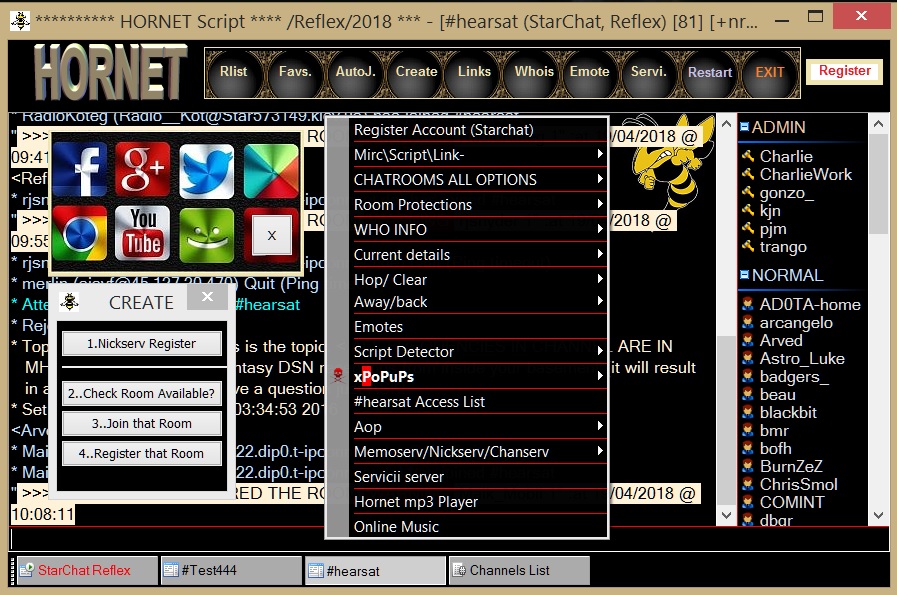Viewport: 897px width, 595px height.
Task: Click 3..Join that Room button
Action: pos(141,423)
